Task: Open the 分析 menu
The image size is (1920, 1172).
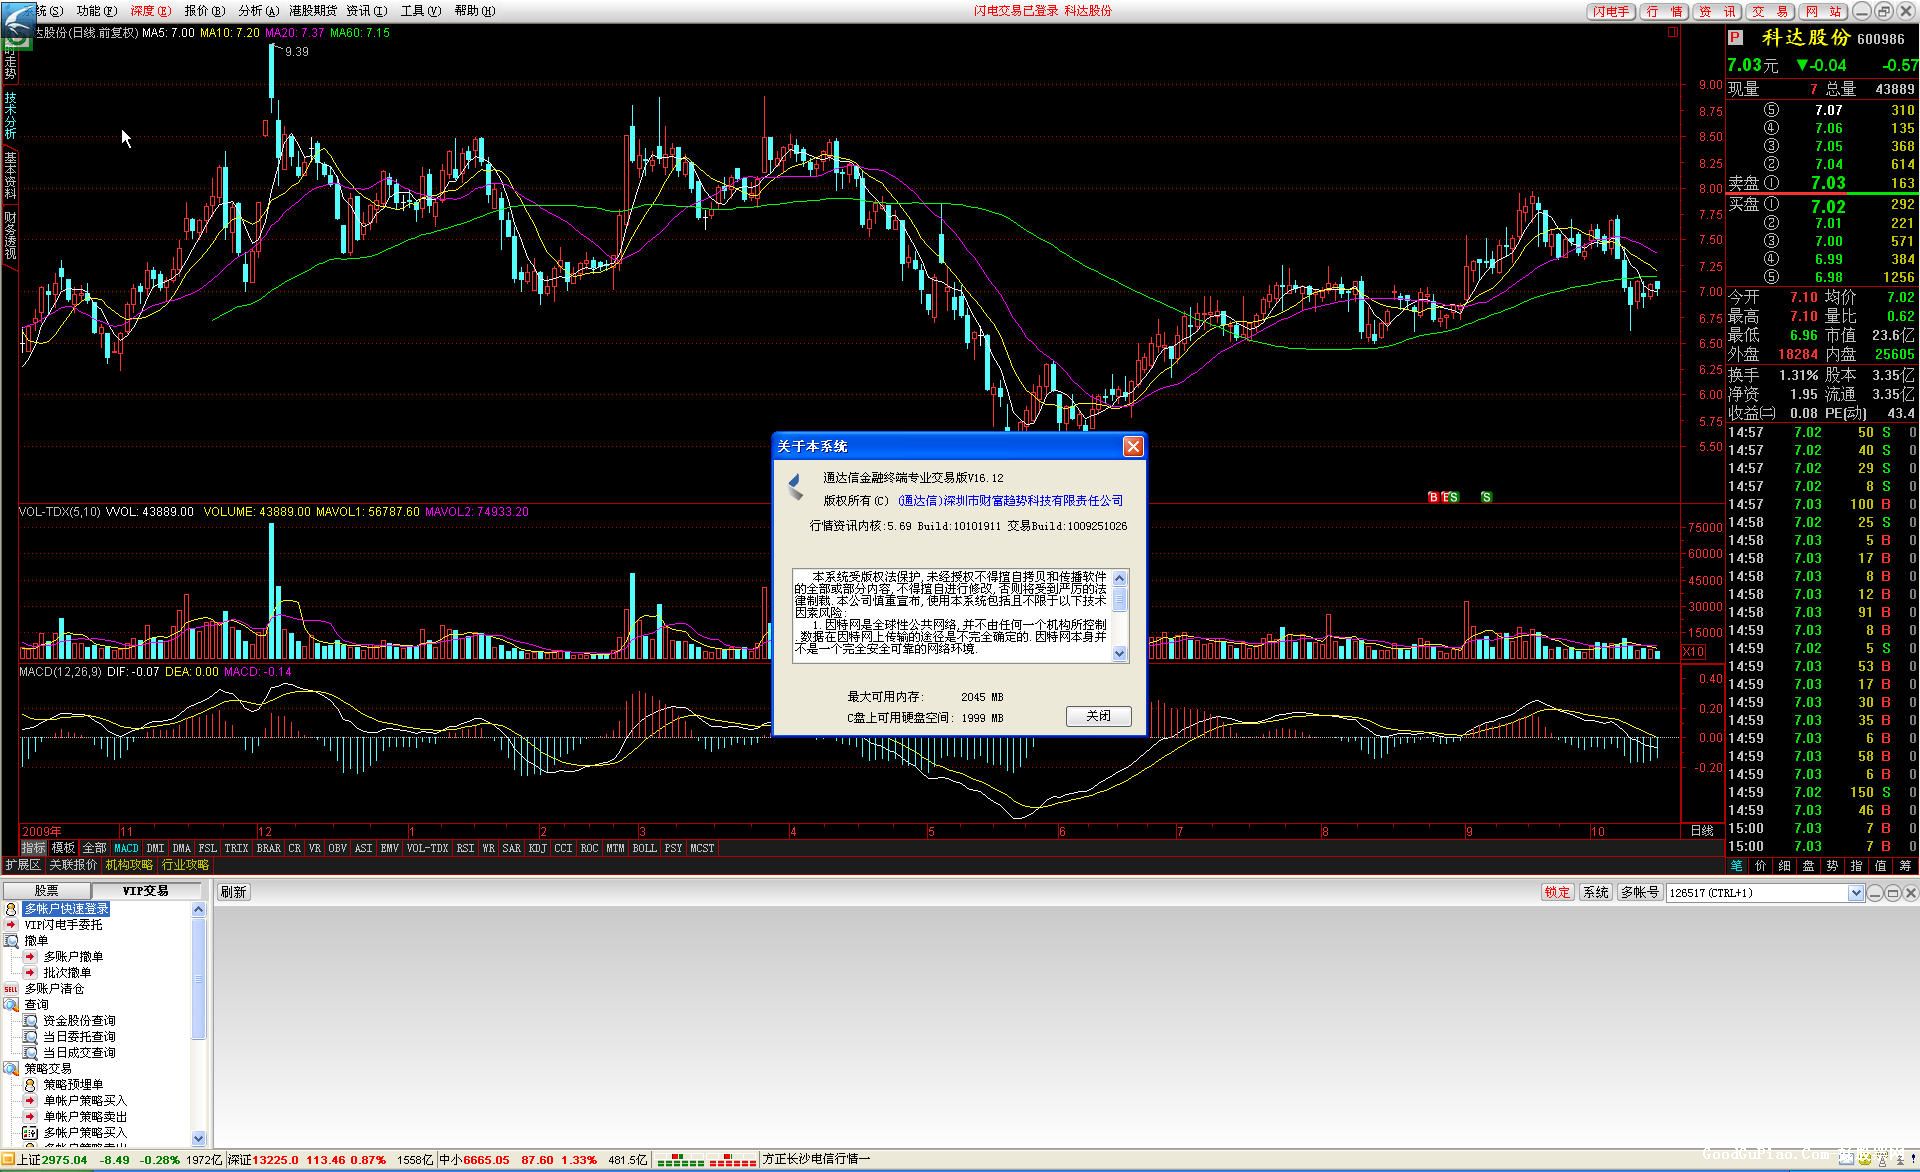Action: click(258, 11)
